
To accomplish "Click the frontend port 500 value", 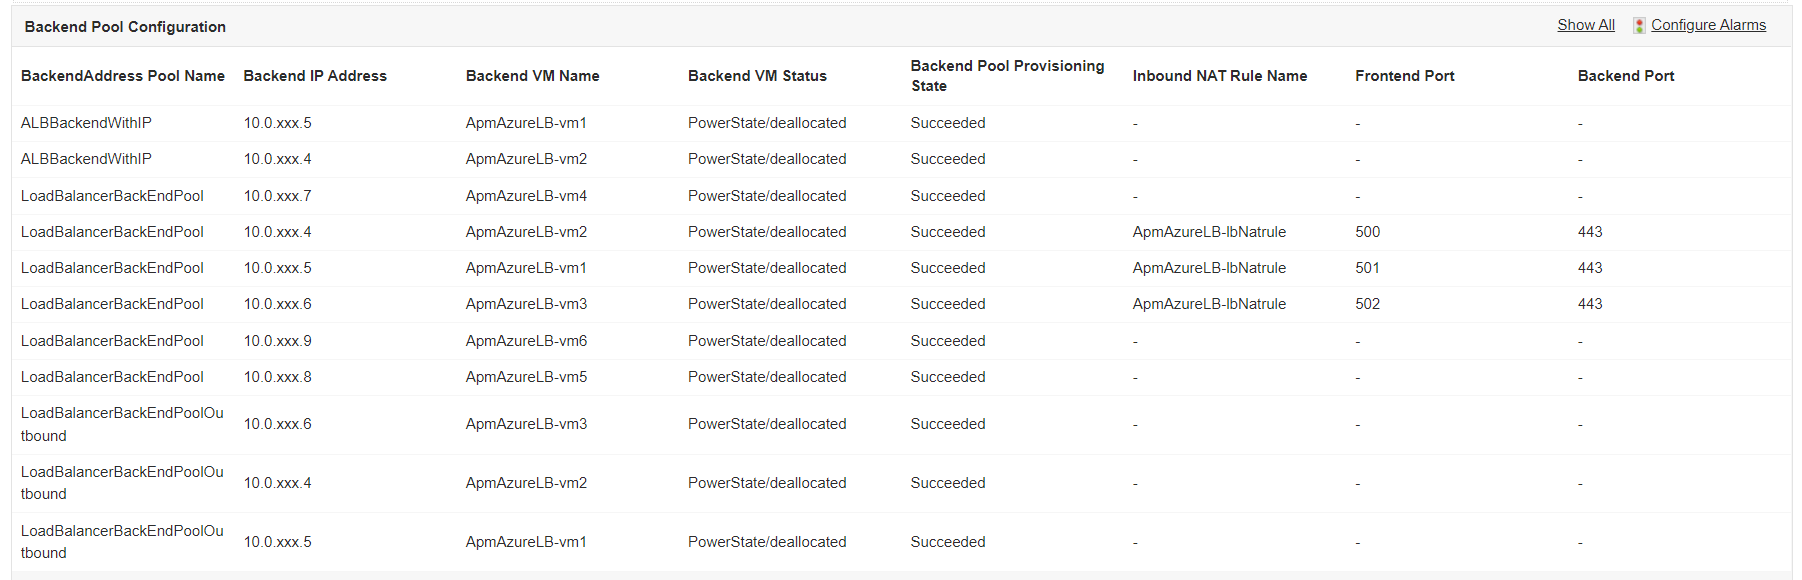I will coord(1367,232).
